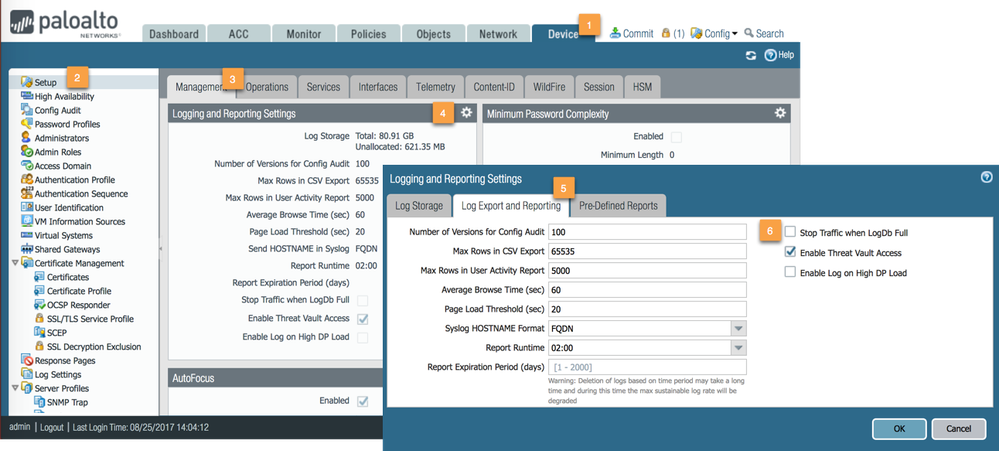Switch to the Log Storage tab

click(x=417, y=206)
